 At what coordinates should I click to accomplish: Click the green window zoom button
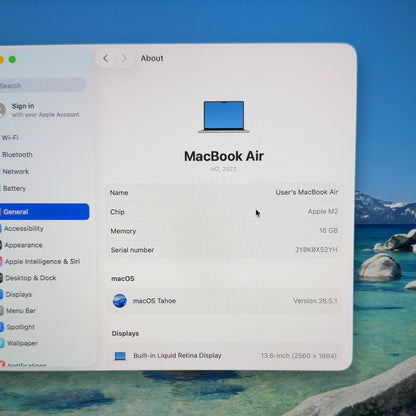(x=12, y=60)
